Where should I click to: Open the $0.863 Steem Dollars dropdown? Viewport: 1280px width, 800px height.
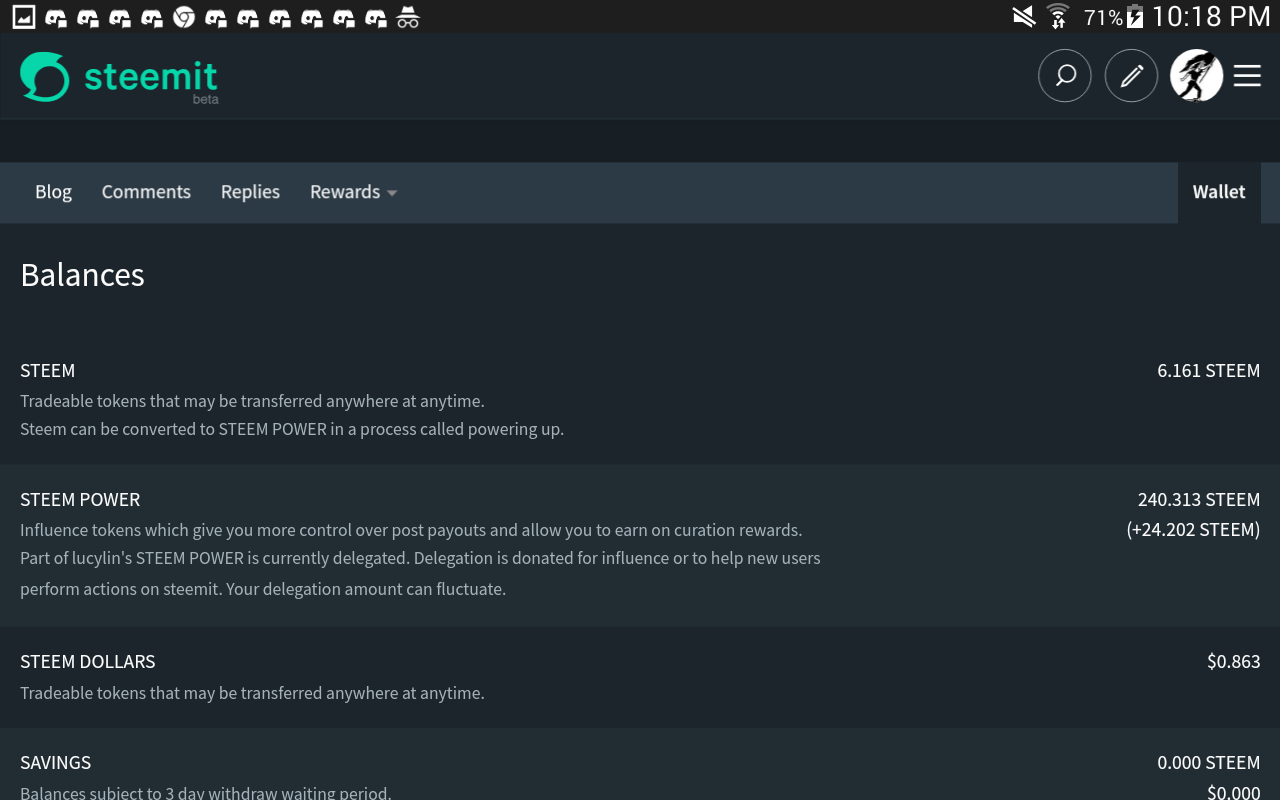(x=1233, y=662)
